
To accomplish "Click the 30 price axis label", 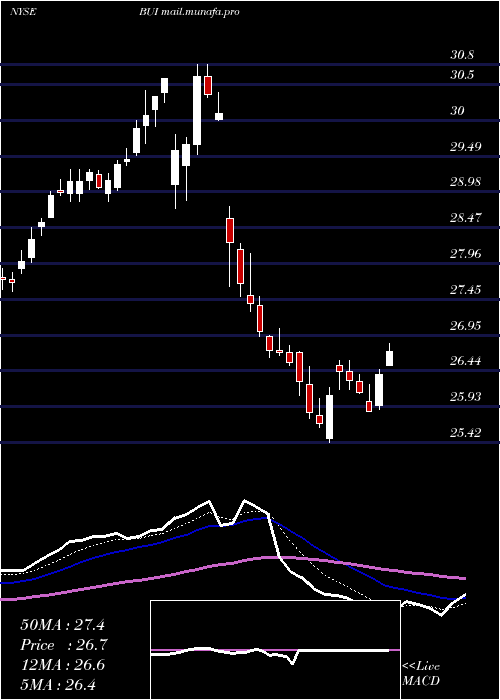I will [x=458, y=111].
